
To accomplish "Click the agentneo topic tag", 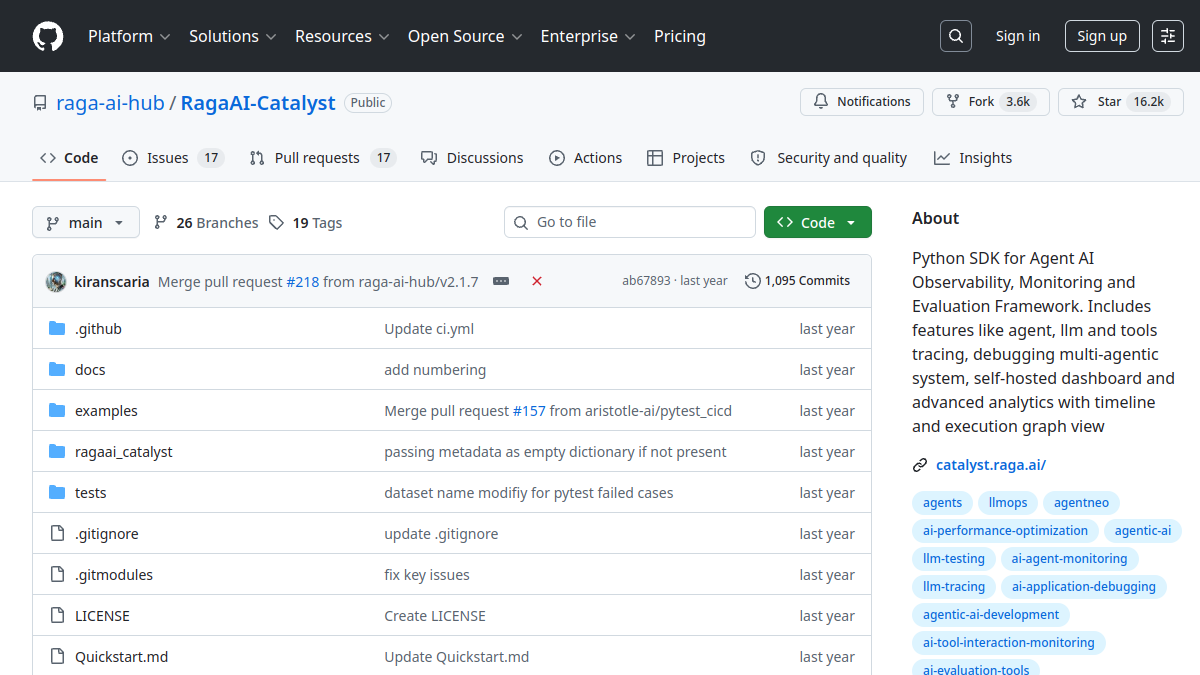I will 1082,503.
